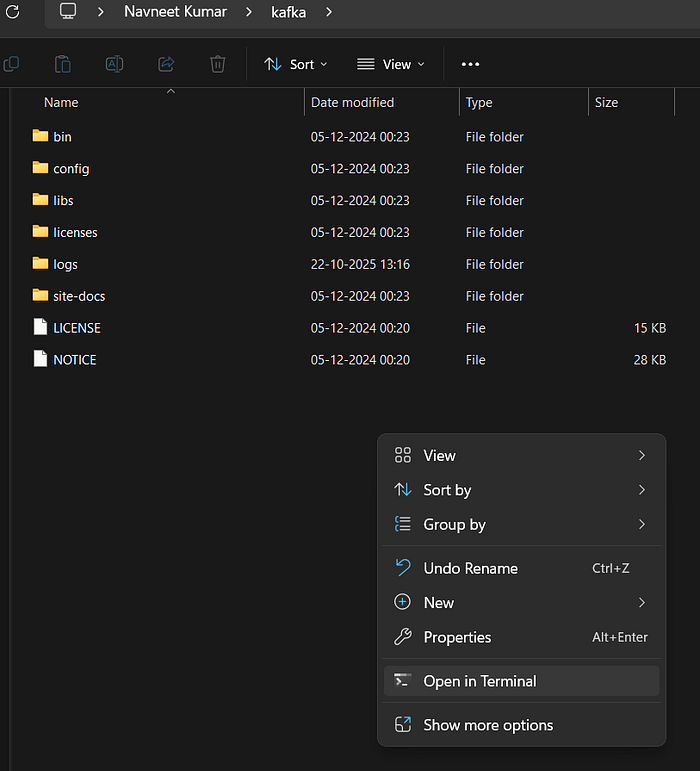Viewport: 700px width, 771px height.
Task: Open the See more ellipsis menu
Action: [470, 64]
